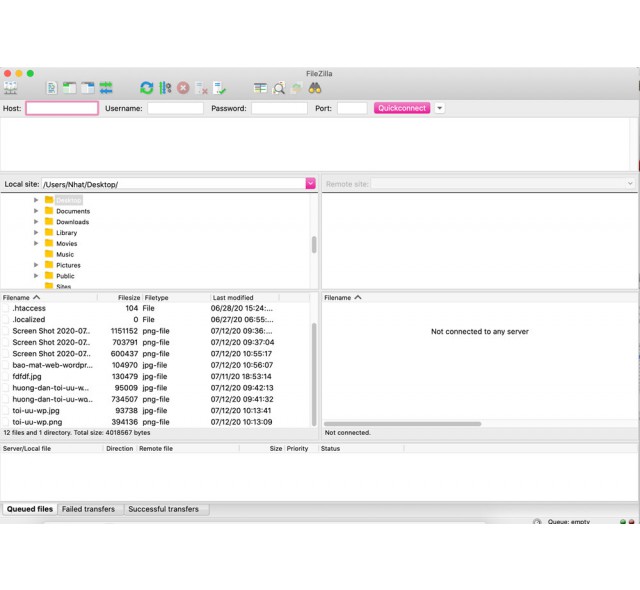This screenshot has width=640, height=590.
Task: Click the Host input field
Action: click(x=62, y=109)
